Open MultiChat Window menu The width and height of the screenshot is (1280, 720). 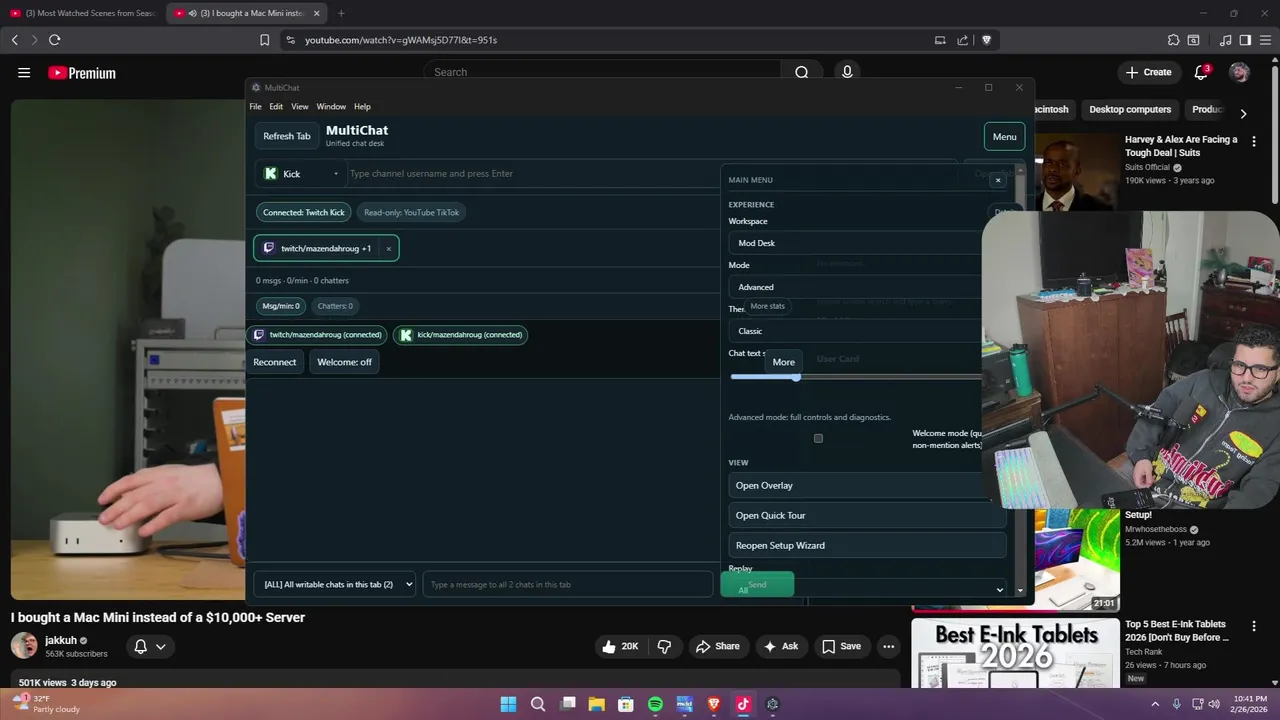pos(331,106)
